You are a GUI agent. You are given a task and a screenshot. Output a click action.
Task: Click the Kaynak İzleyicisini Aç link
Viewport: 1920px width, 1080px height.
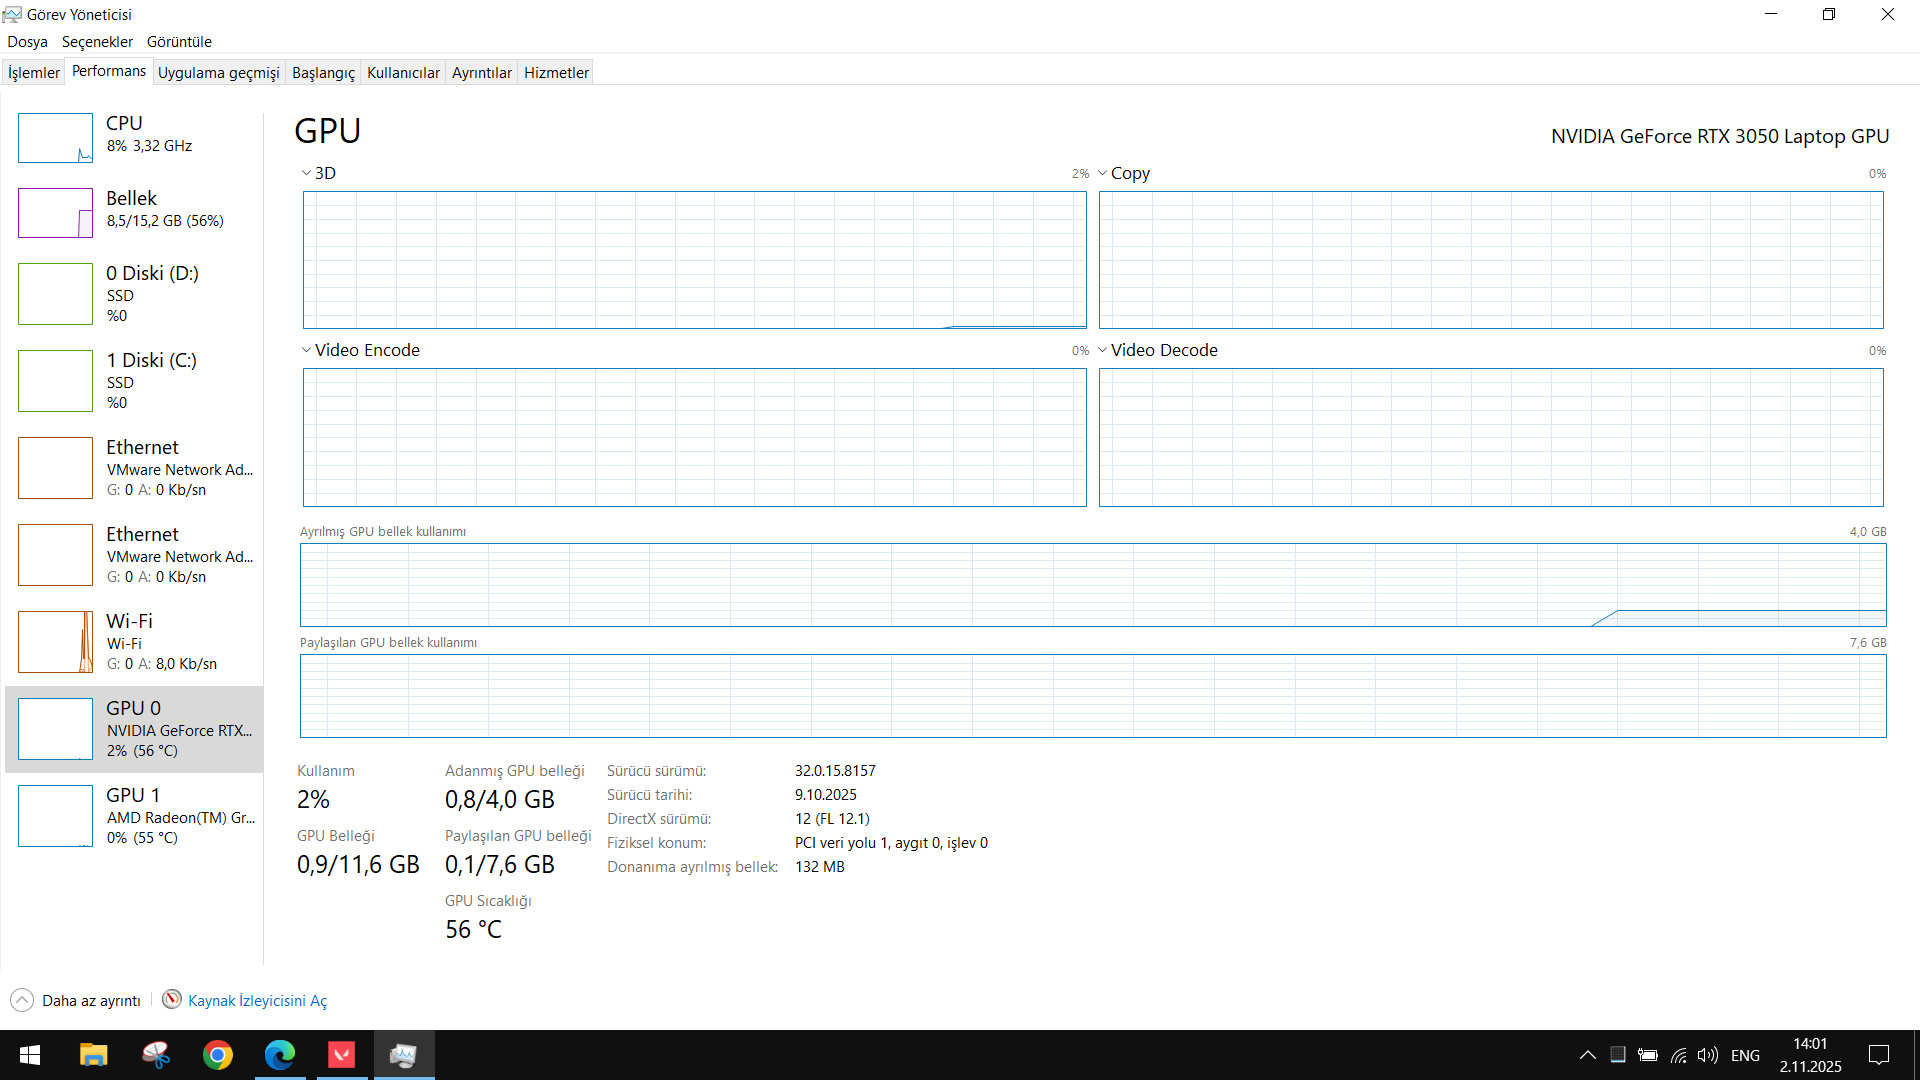coord(257,1001)
